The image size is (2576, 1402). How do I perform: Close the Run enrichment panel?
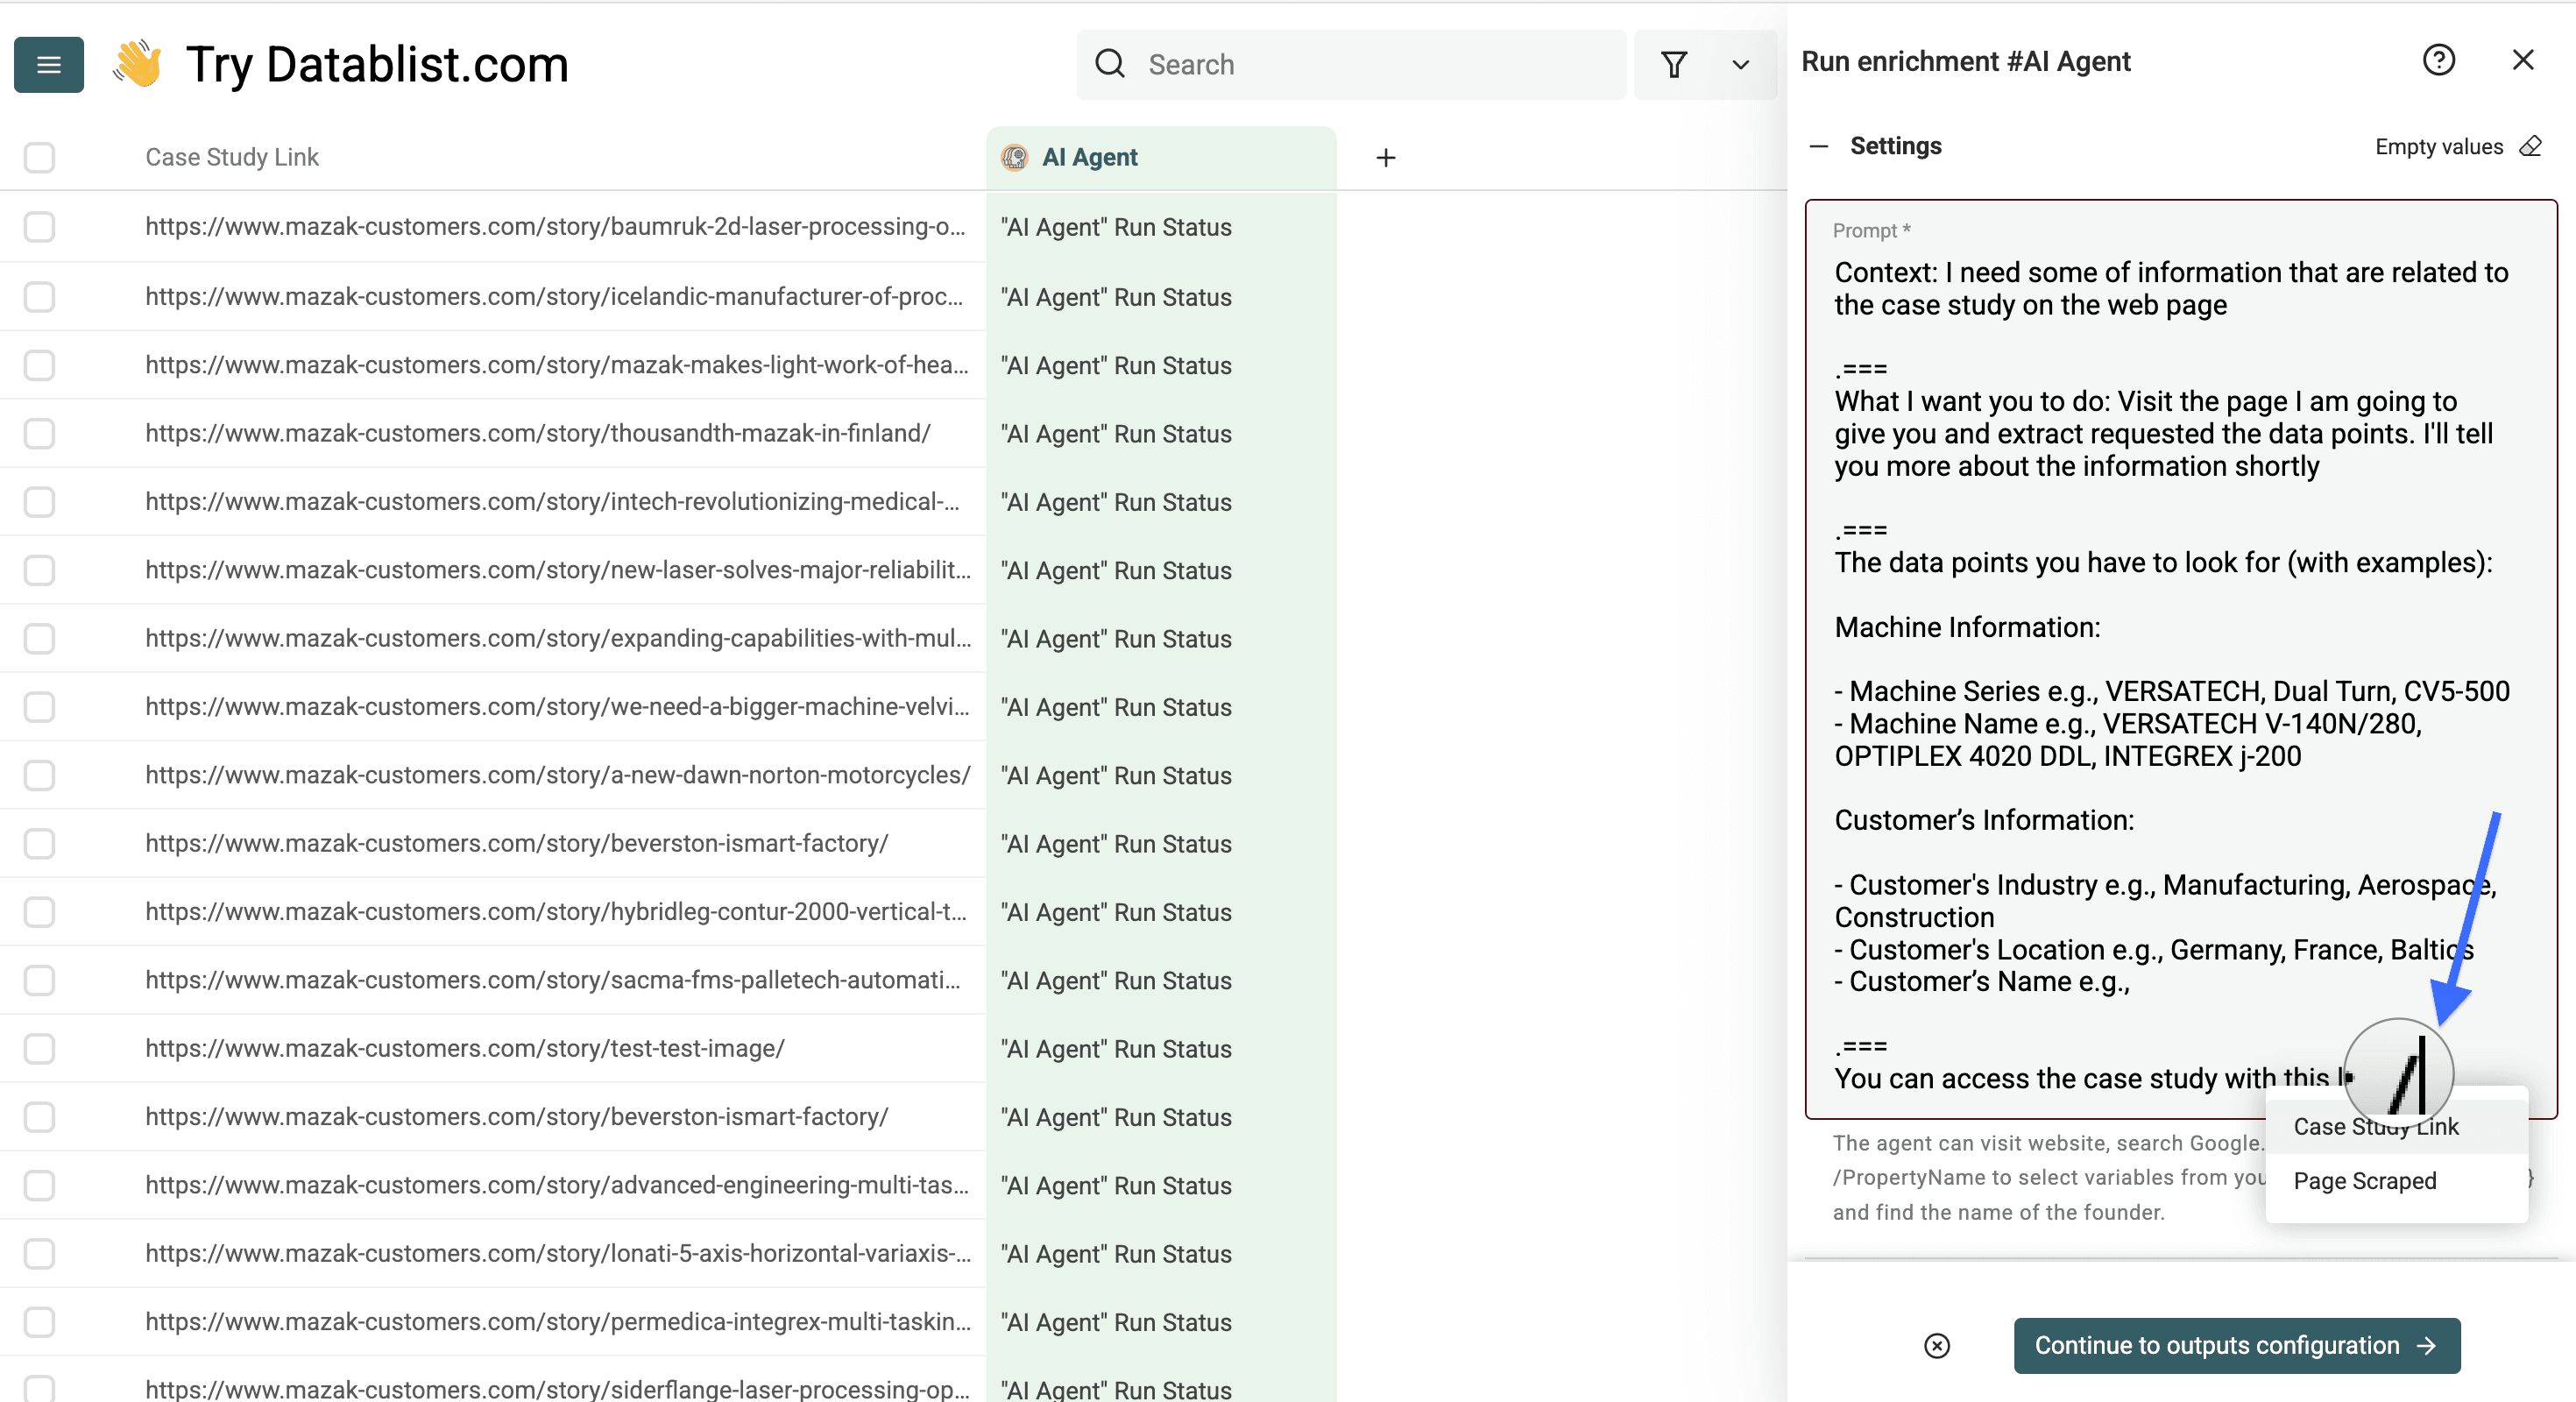[2524, 60]
